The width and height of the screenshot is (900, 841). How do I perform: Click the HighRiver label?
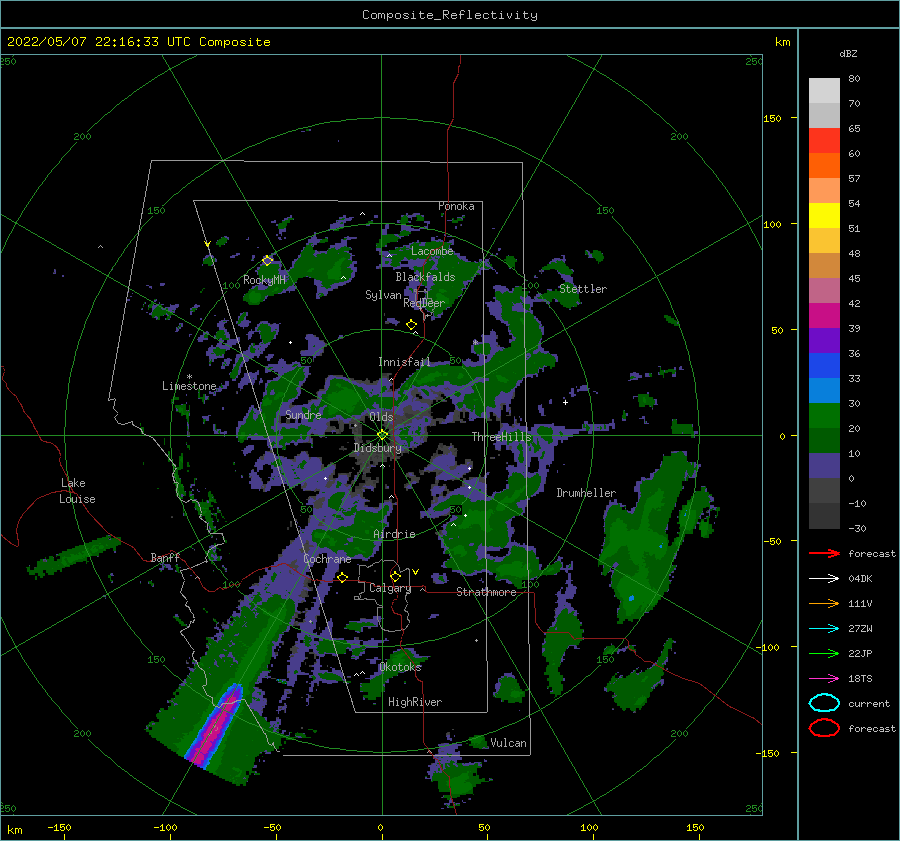[x=415, y=702]
